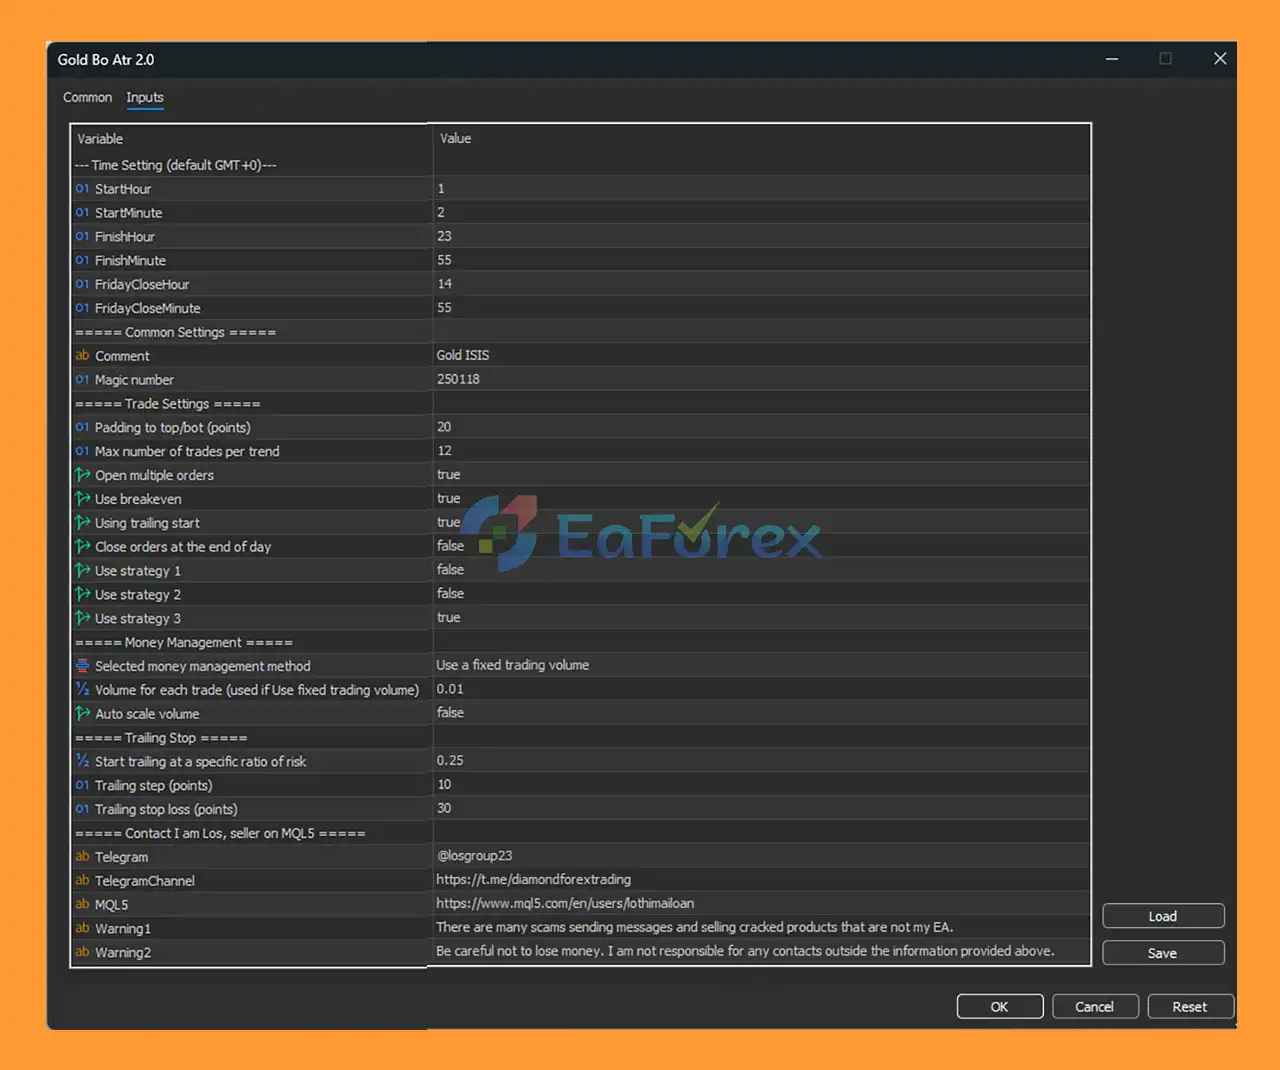The height and width of the screenshot is (1070, 1280).
Task: Click the fraction icon beside Start trailing ratio
Action: click(x=83, y=762)
